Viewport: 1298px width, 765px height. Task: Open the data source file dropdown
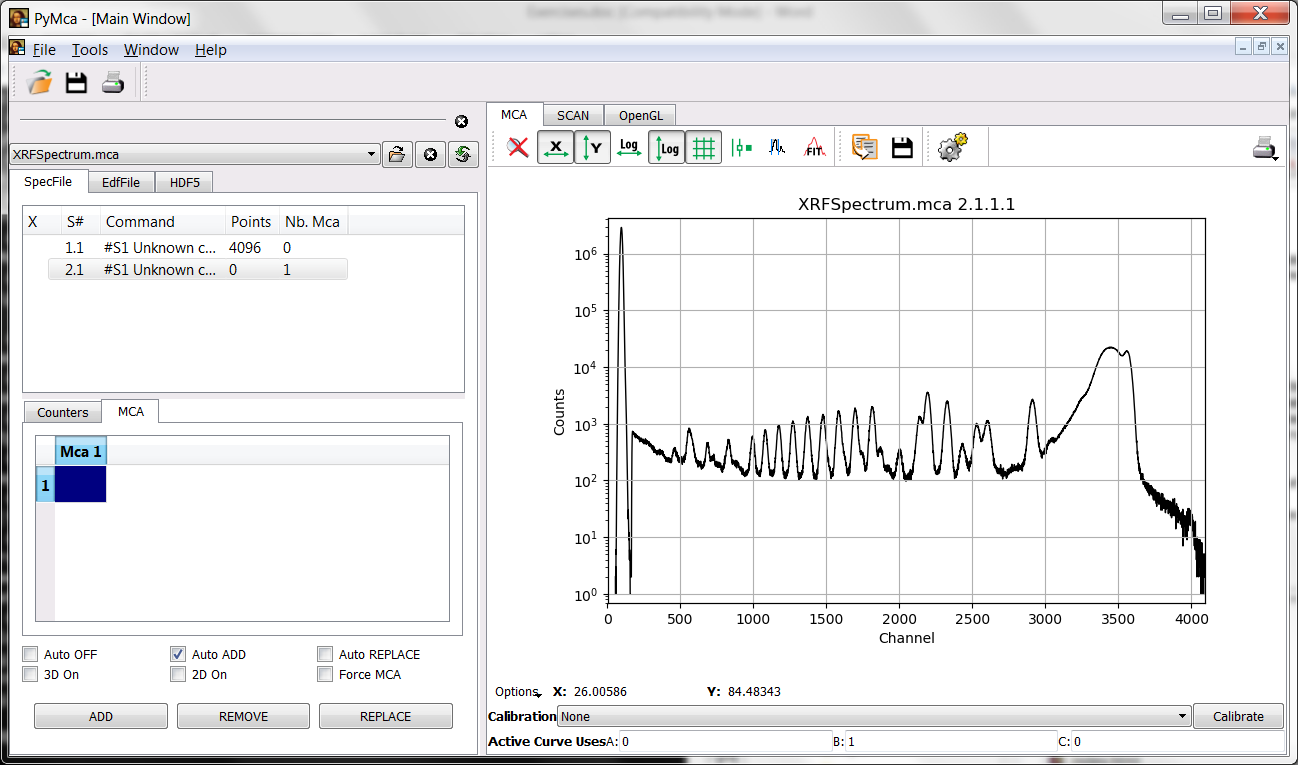372,154
